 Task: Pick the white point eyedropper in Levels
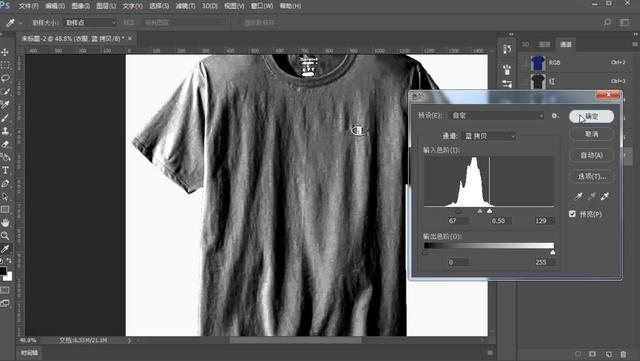605,196
